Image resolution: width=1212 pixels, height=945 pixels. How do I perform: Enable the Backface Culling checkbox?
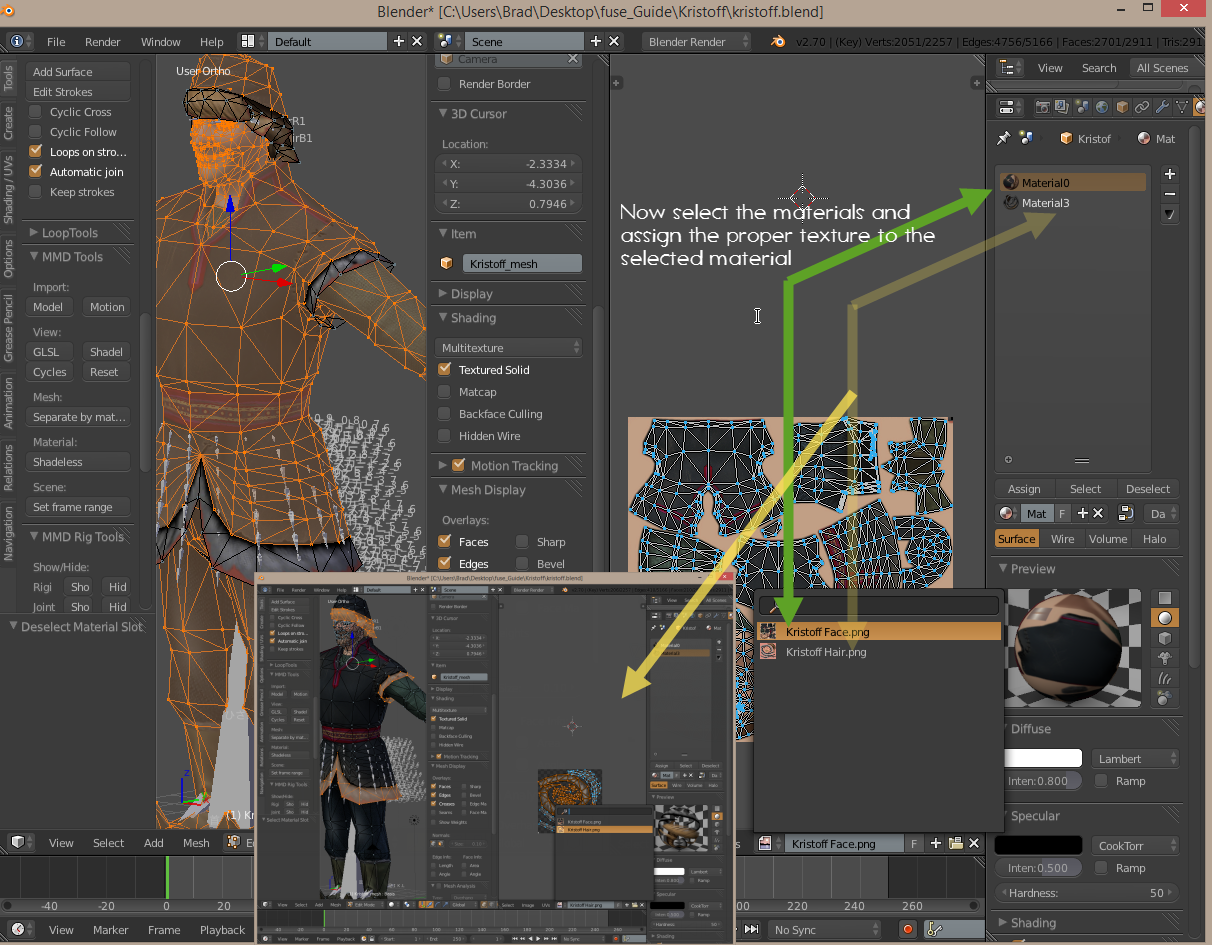click(445, 414)
